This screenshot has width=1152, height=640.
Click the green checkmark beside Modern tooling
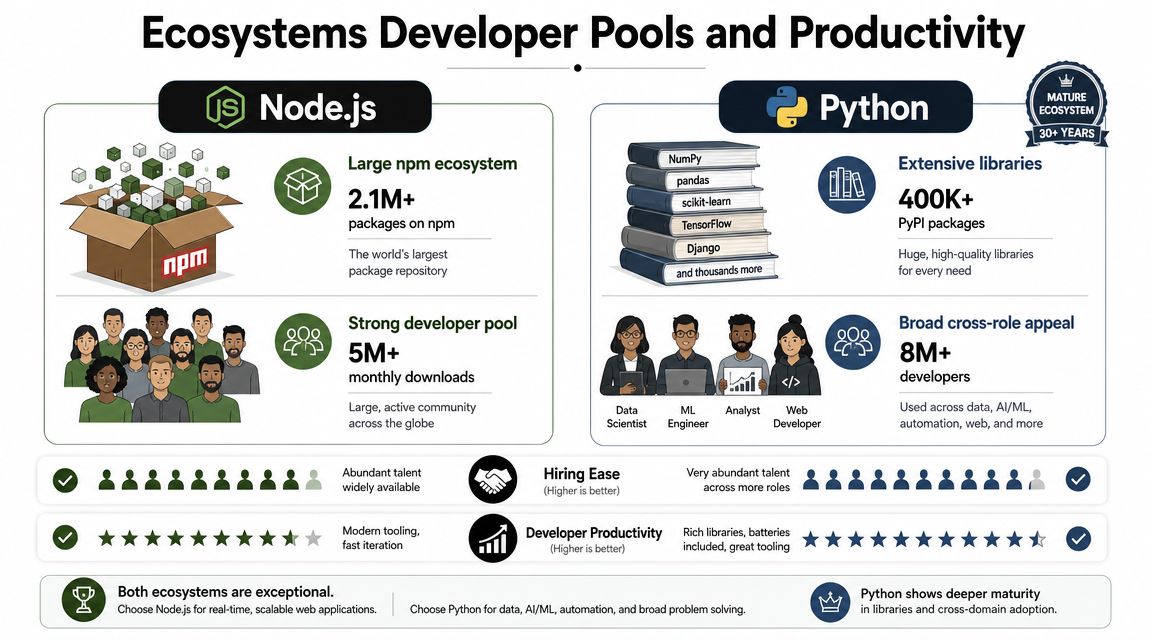click(x=65, y=538)
